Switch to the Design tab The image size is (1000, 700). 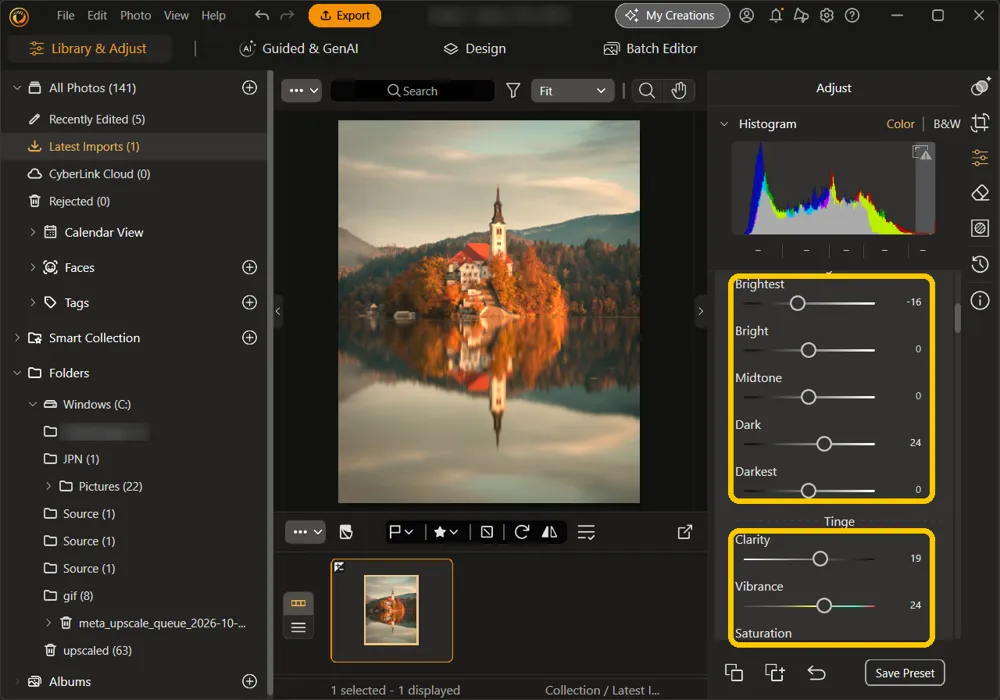coord(474,48)
